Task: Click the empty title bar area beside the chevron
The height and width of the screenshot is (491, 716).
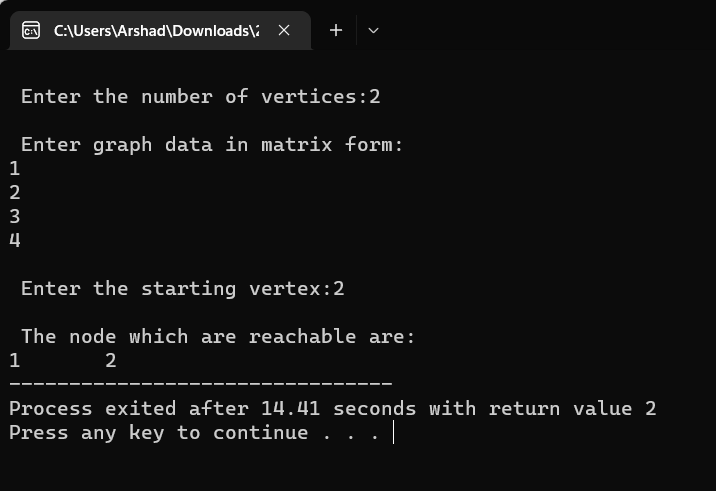Action: 548,27
